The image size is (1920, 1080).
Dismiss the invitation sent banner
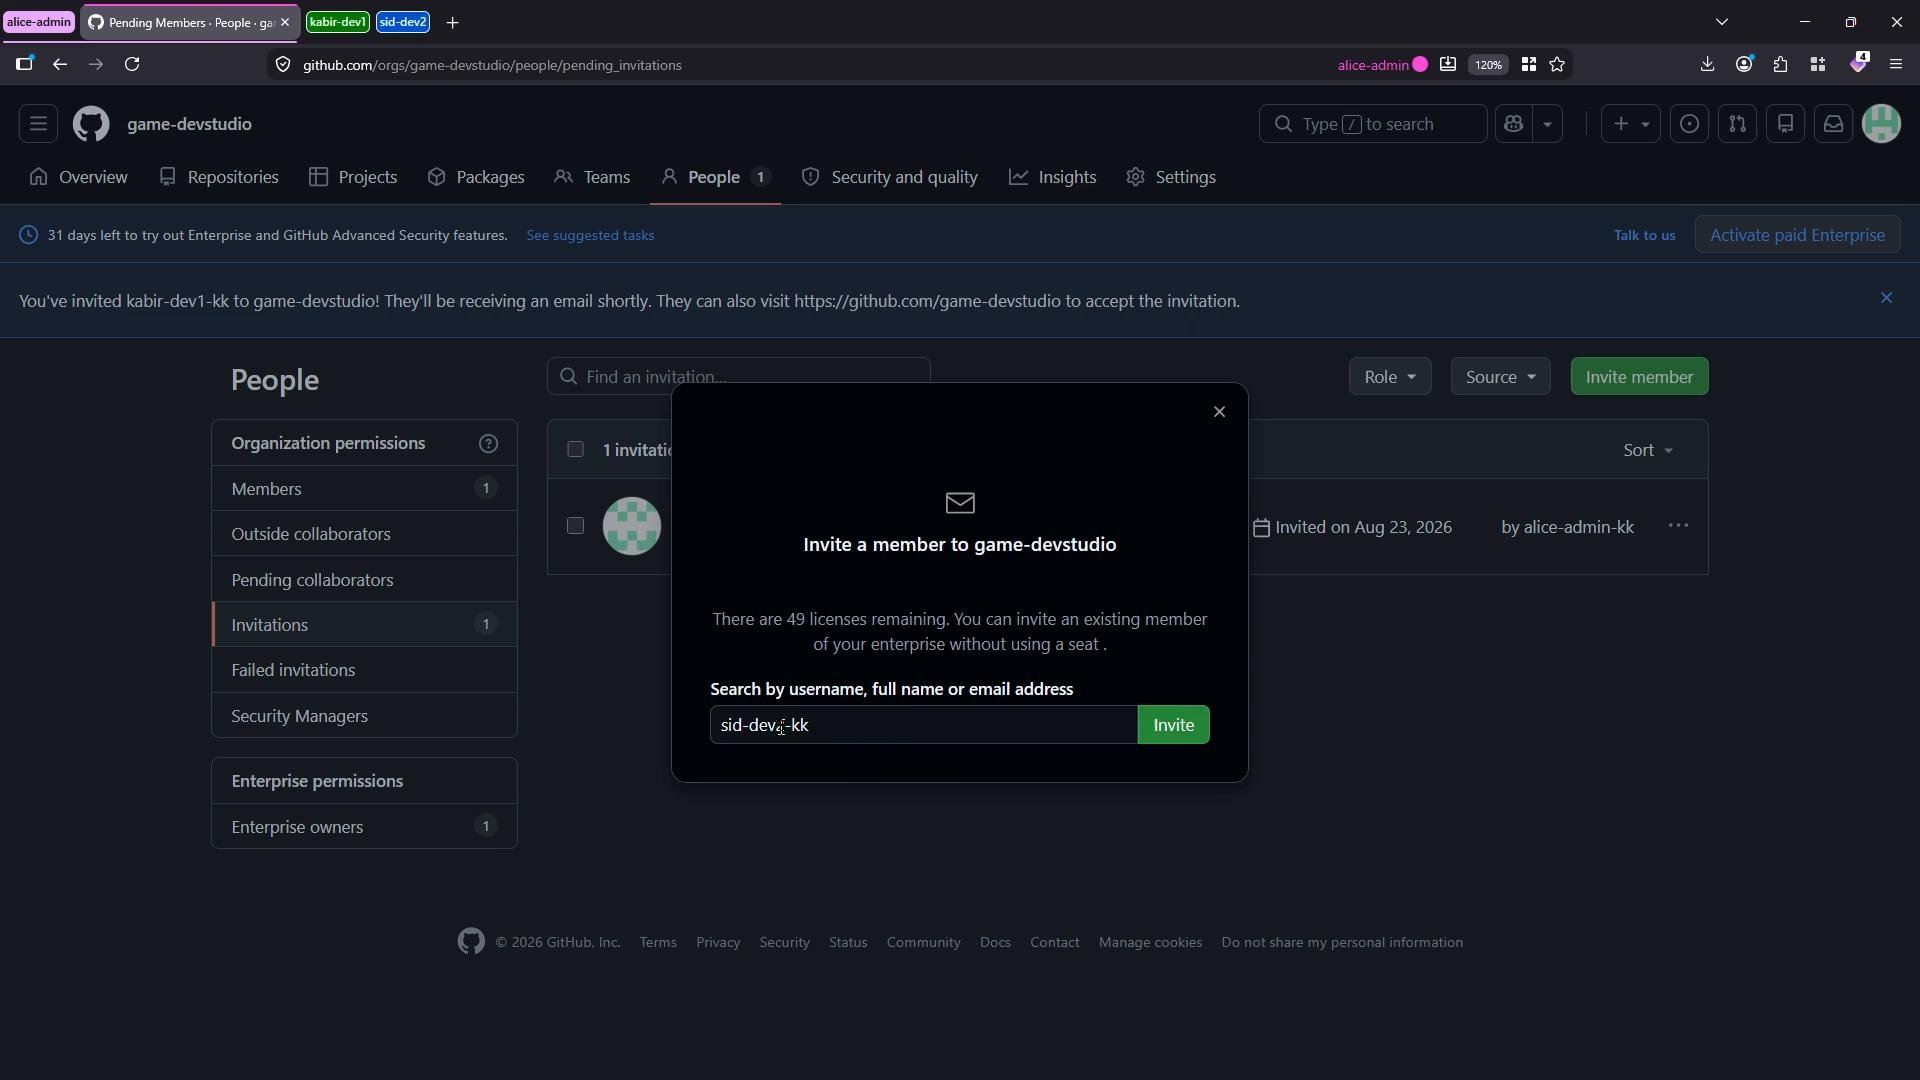coord(1886,298)
